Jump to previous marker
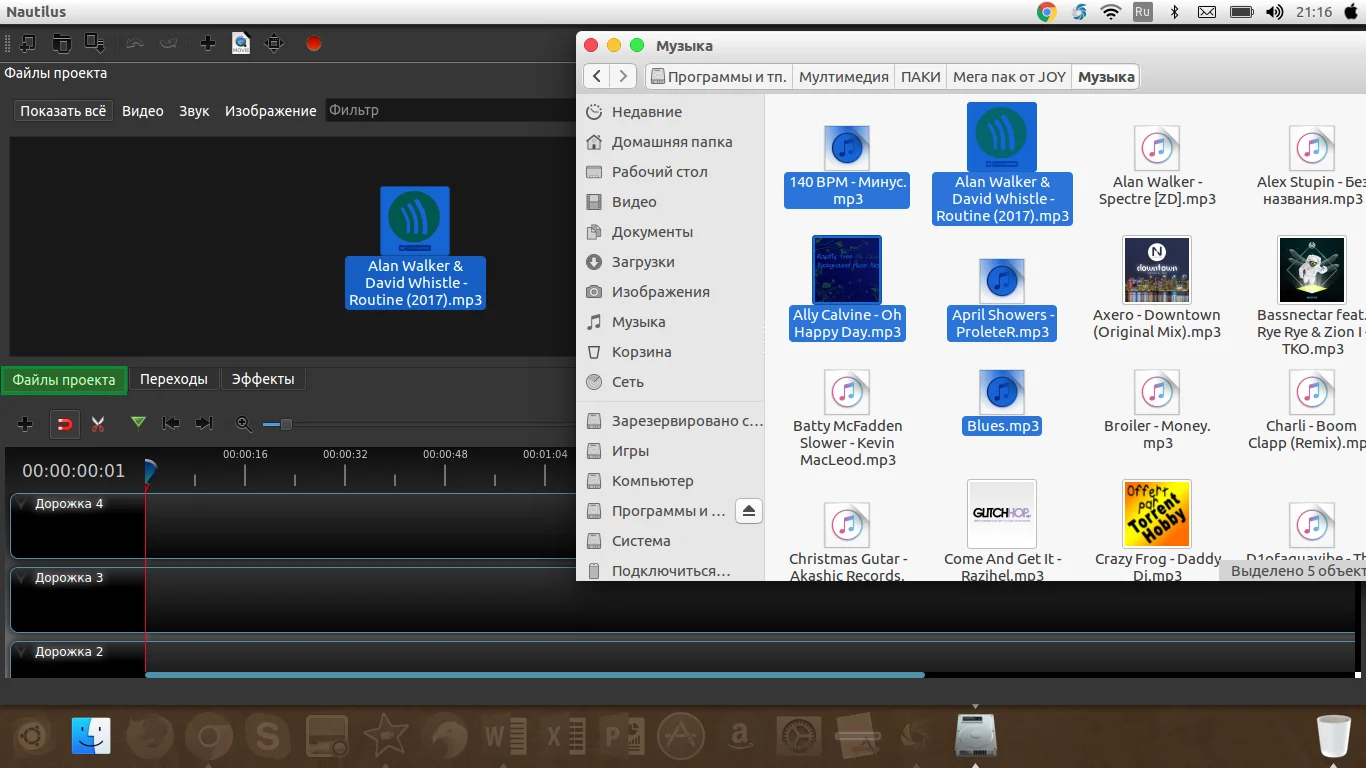This screenshot has height=768, width=1366. pos(171,424)
